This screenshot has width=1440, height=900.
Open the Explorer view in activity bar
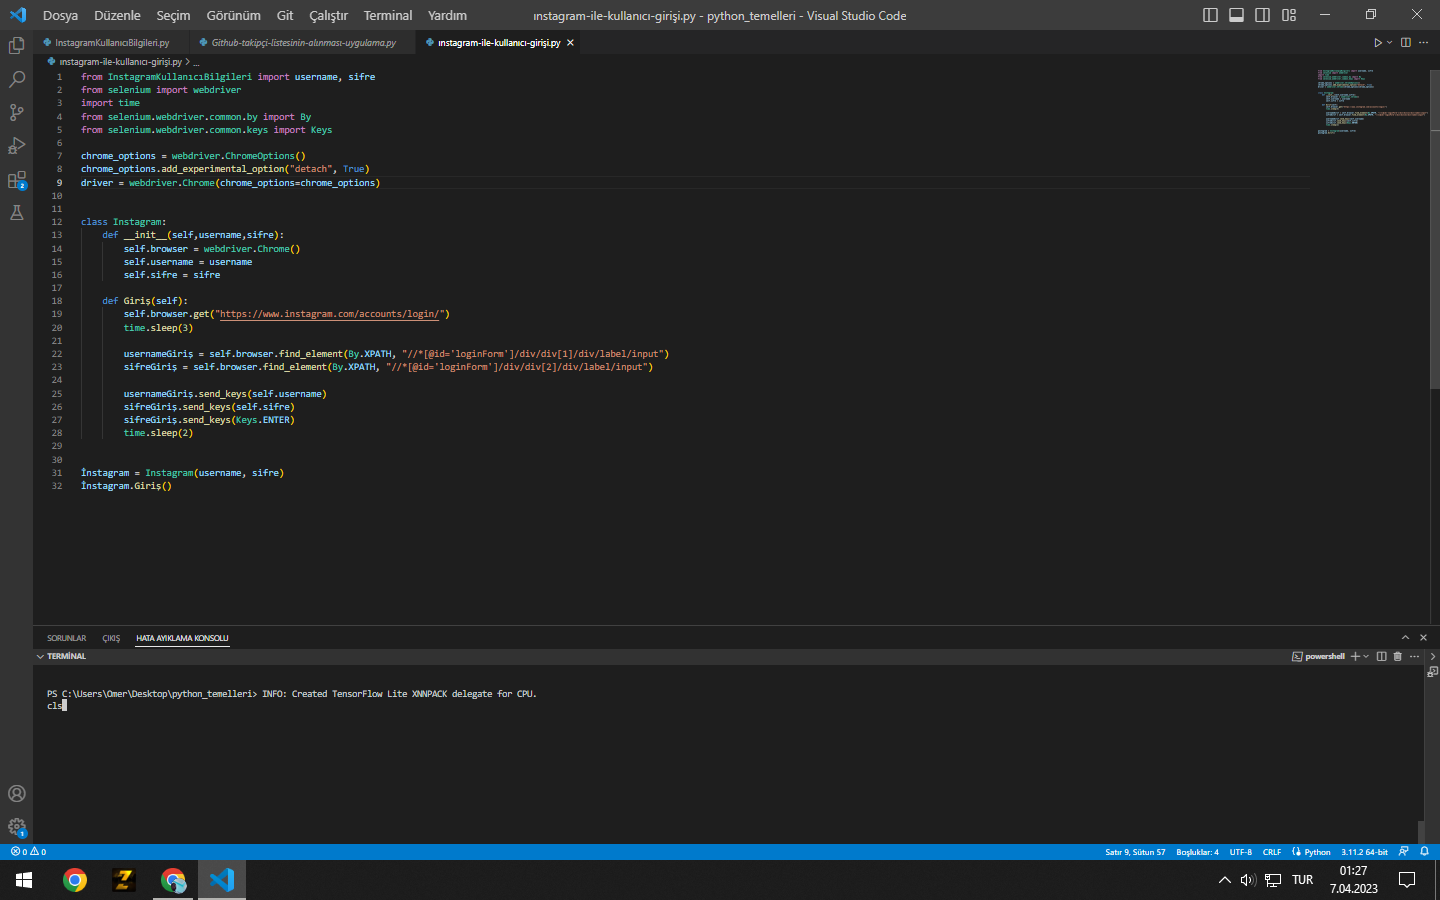click(16, 46)
